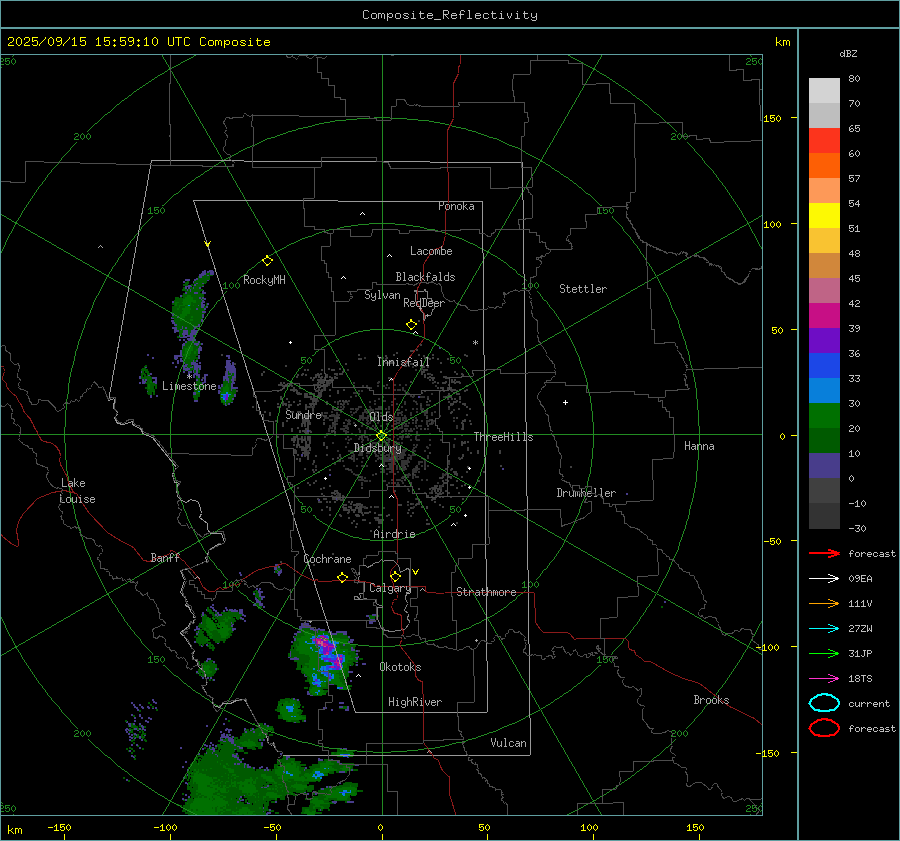Select the orange 111V arrow legend icon
Screen dimensions: 900x841
coord(824,603)
